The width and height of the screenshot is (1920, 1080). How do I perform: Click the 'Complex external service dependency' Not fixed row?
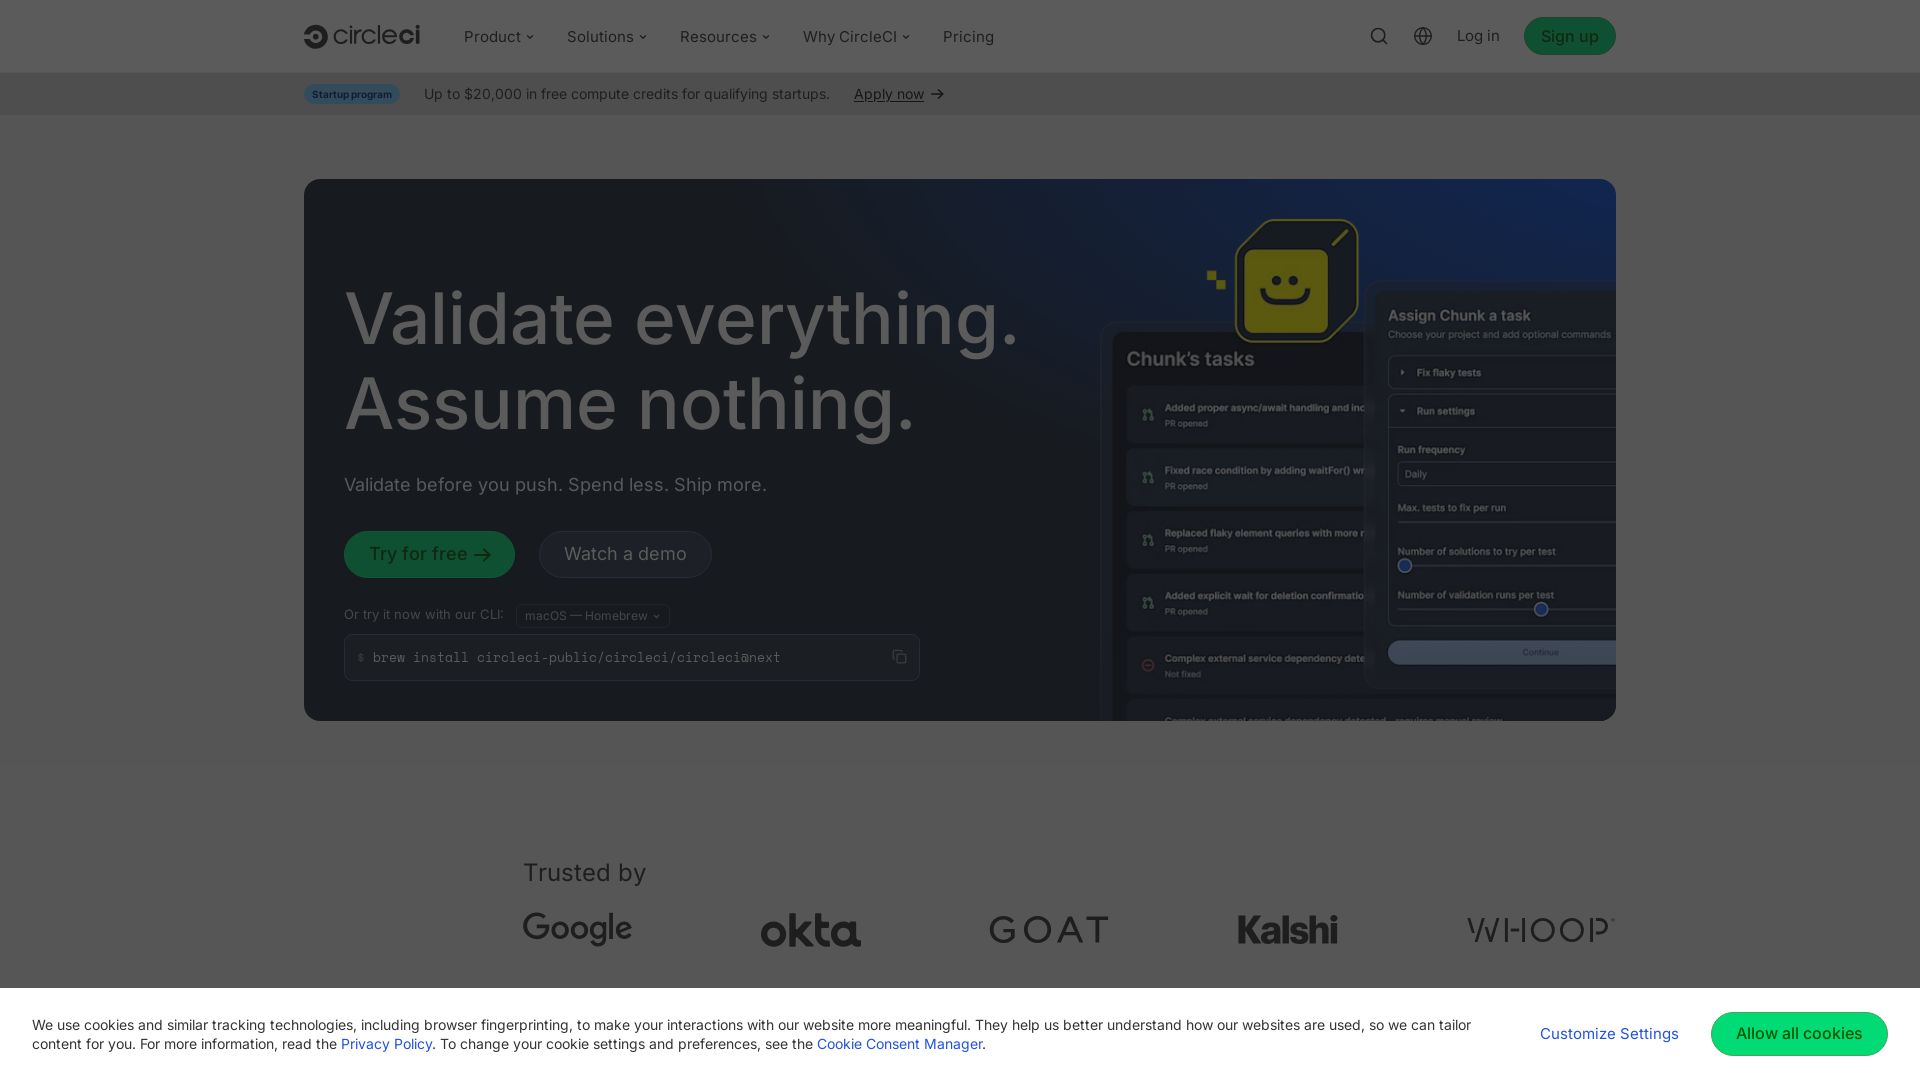tap(1246, 666)
